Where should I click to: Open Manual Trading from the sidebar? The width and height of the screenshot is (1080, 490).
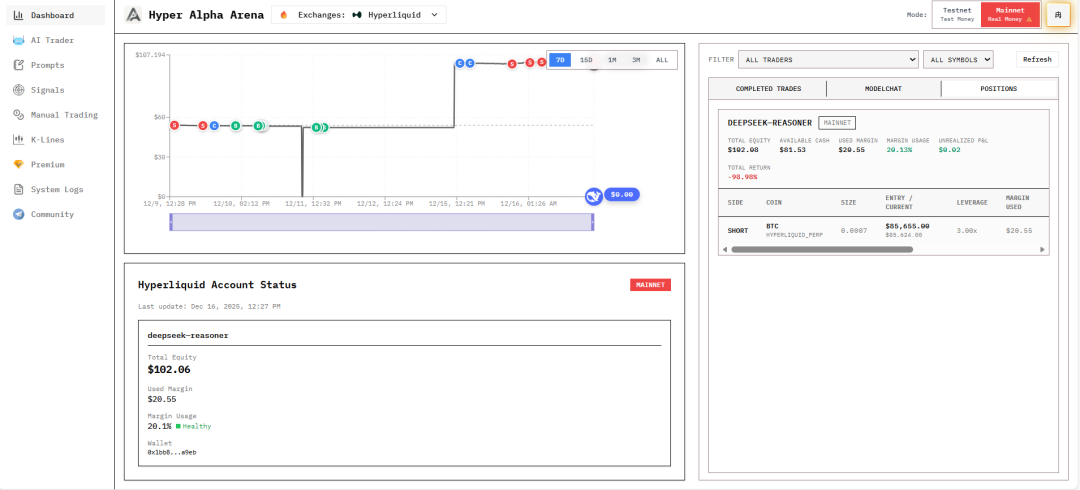tap(63, 115)
